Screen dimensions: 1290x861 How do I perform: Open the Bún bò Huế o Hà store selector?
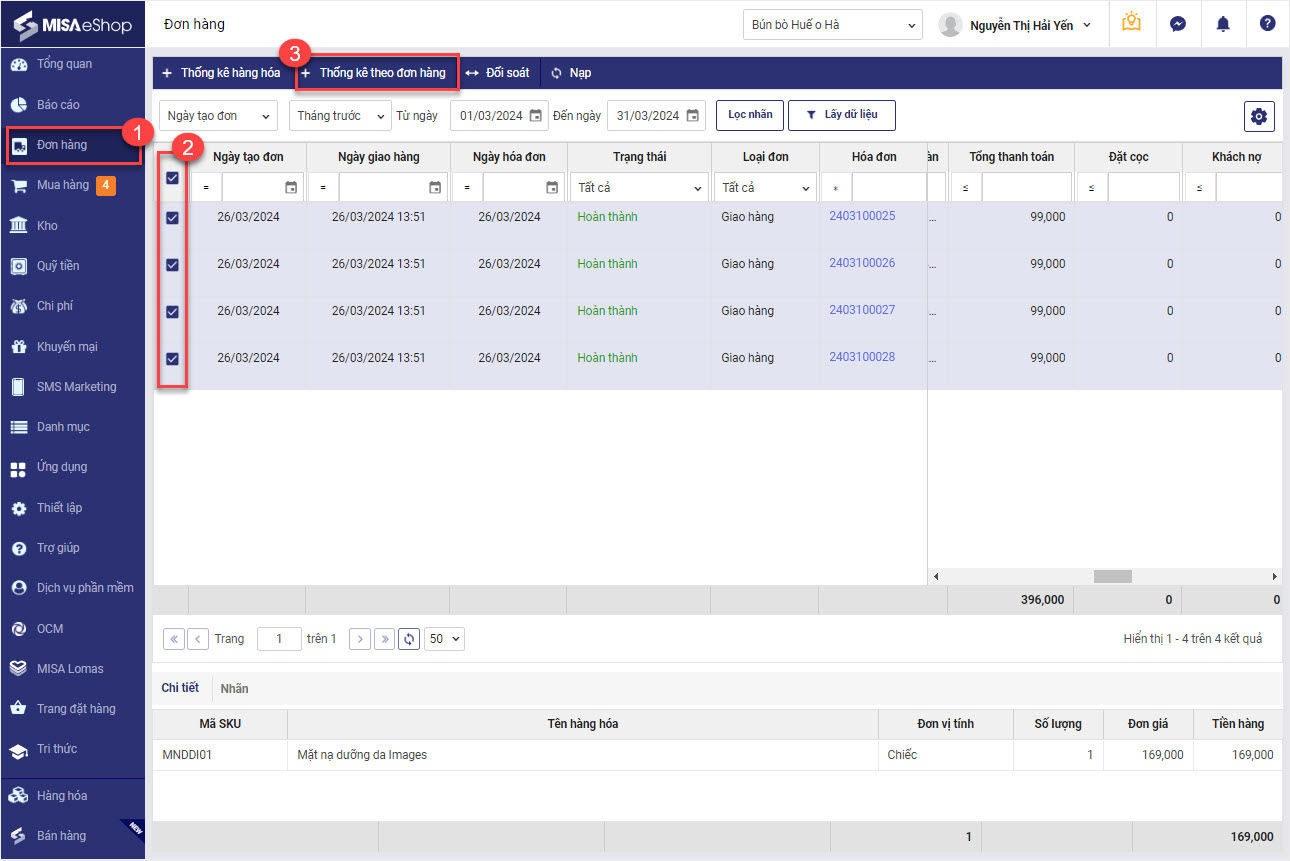(832, 25)
